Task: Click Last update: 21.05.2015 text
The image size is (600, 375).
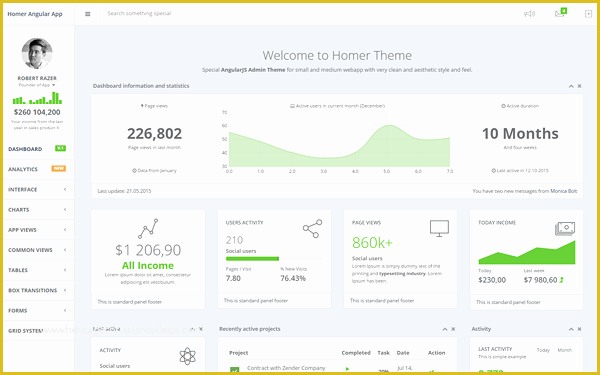Action: click(124, 191)
